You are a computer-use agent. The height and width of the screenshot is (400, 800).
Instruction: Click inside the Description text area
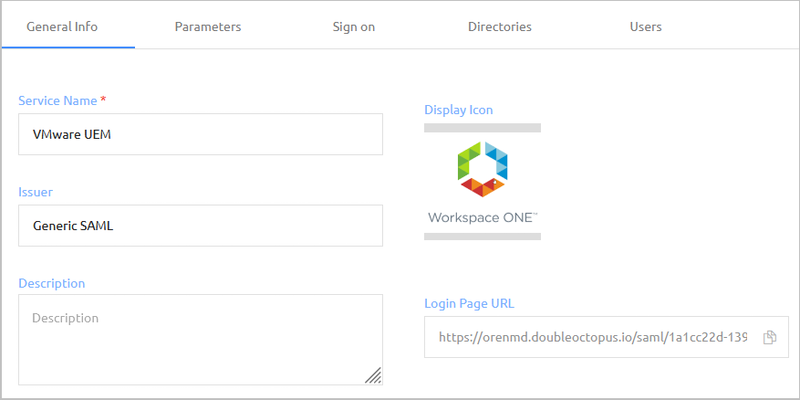[201, 339]
